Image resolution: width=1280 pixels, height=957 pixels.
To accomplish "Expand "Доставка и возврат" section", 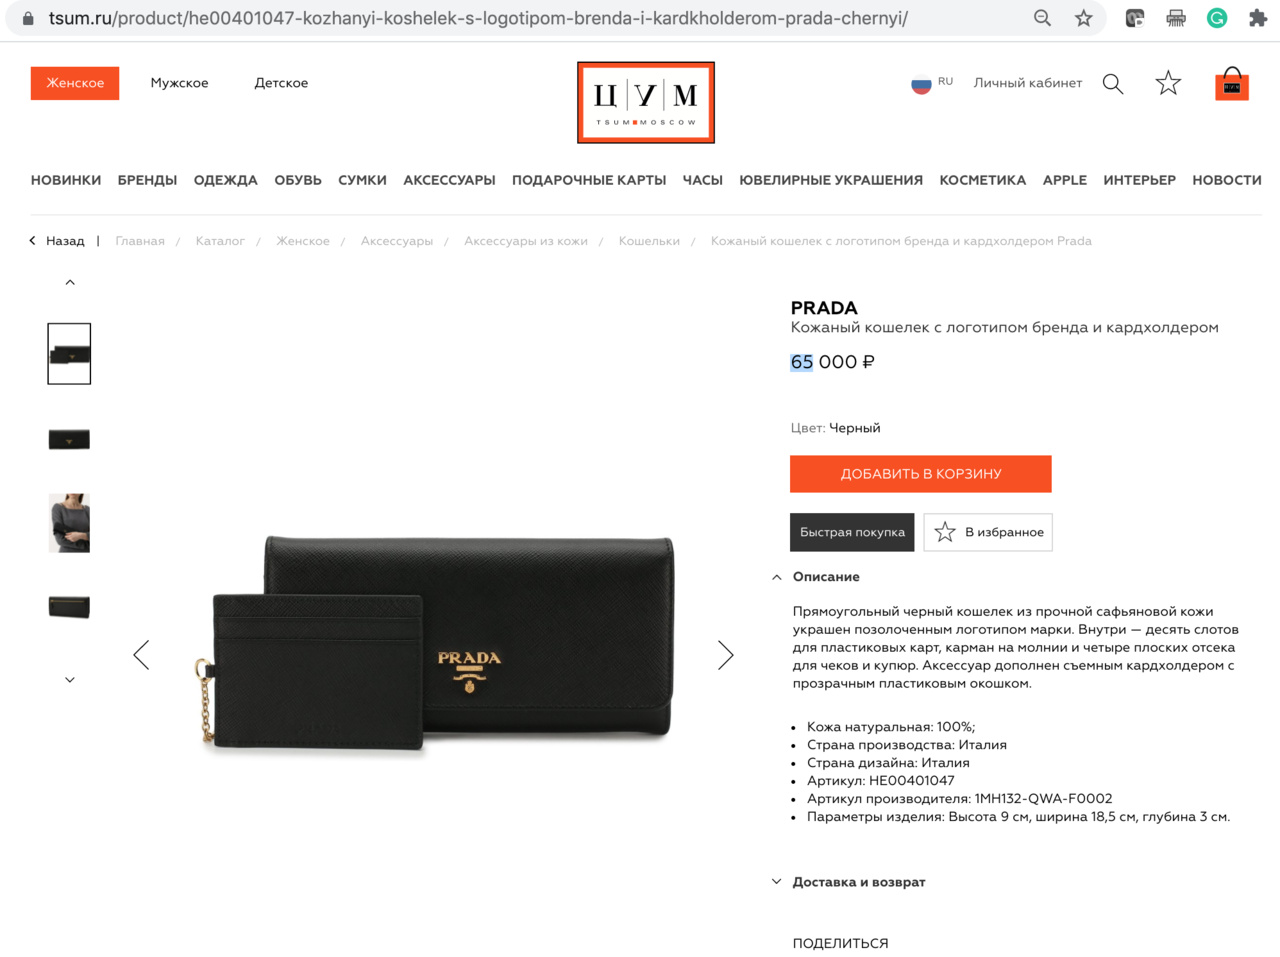I will (x=849, y=882).
